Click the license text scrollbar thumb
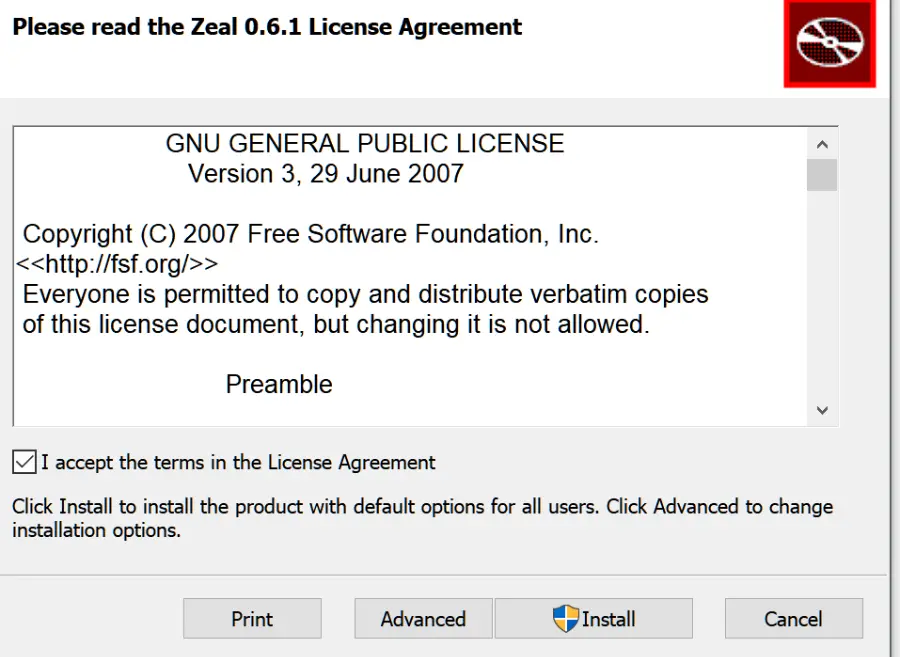Screen dimensions: 900x657 822,175
